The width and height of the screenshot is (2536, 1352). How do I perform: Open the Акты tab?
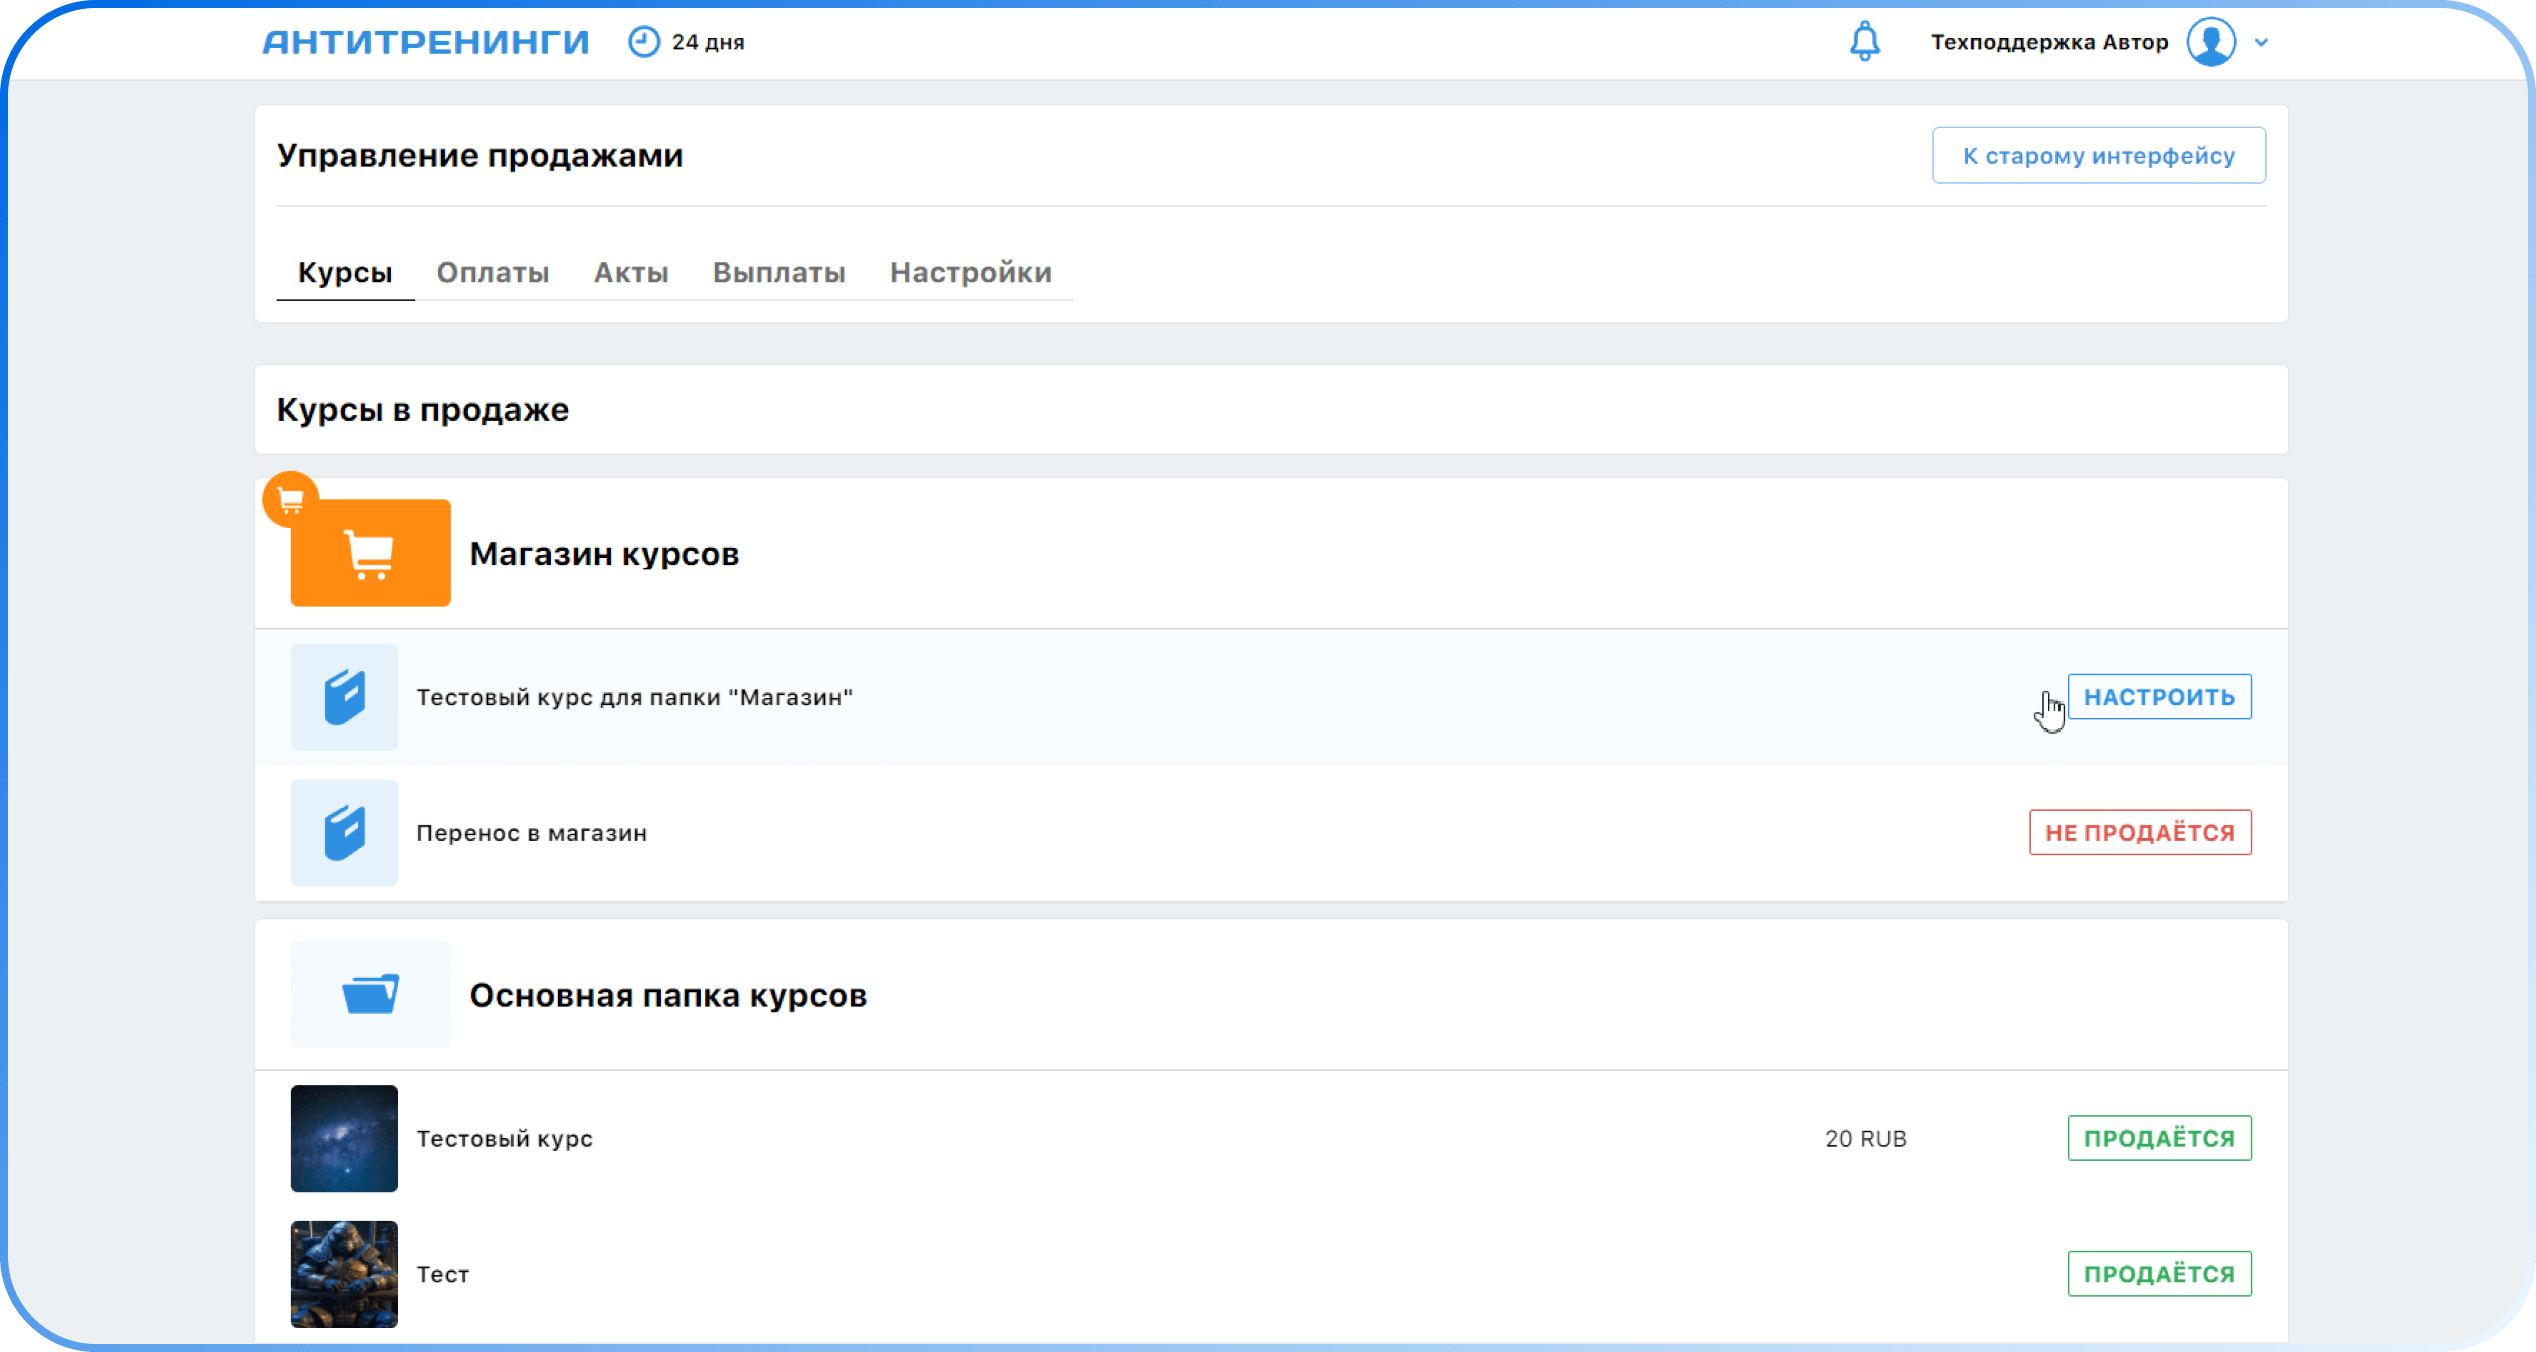click(631, 272)
